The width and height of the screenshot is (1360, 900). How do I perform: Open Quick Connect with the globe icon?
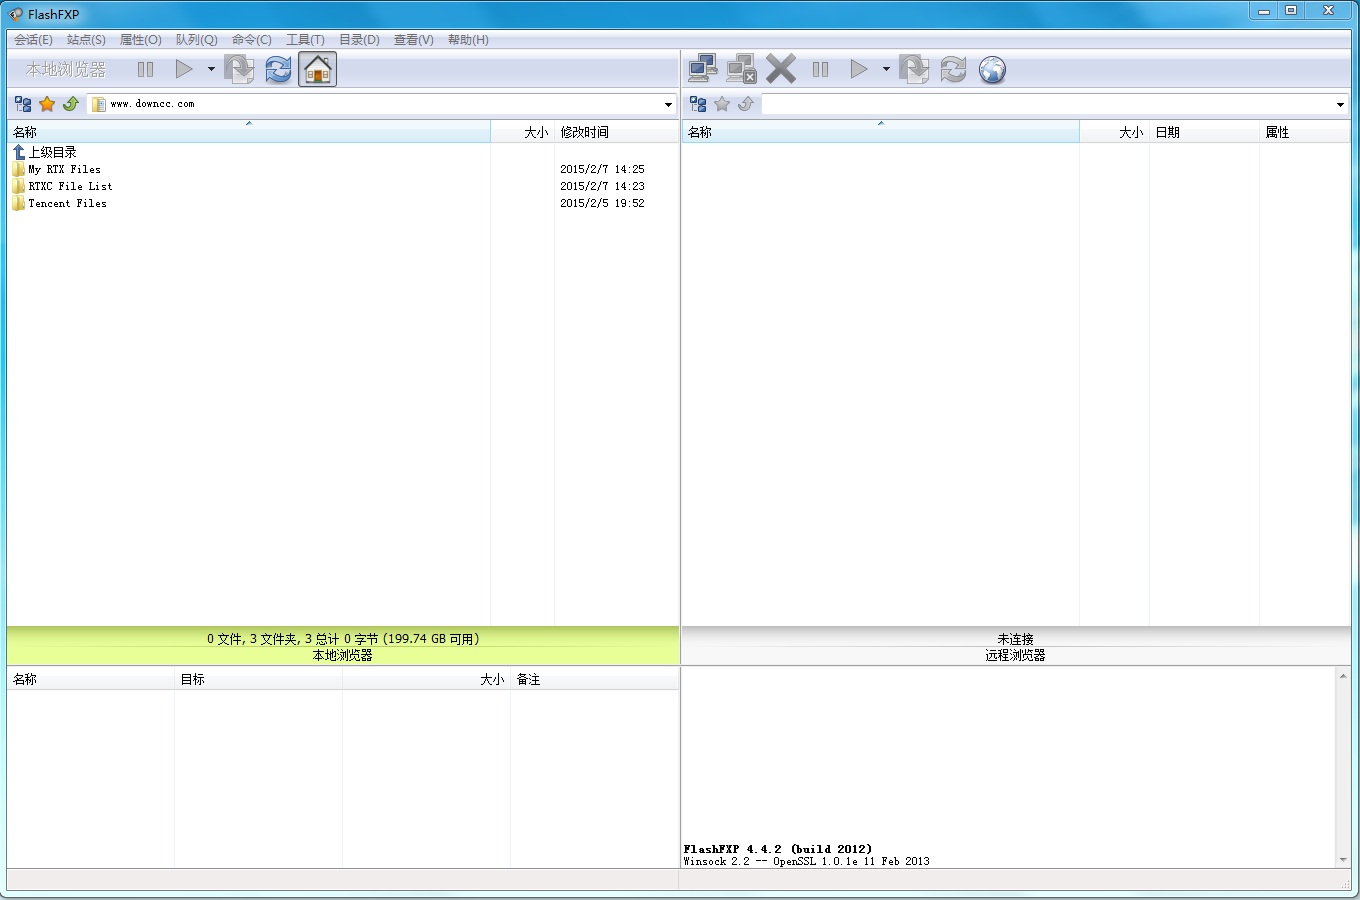(992, 68)
